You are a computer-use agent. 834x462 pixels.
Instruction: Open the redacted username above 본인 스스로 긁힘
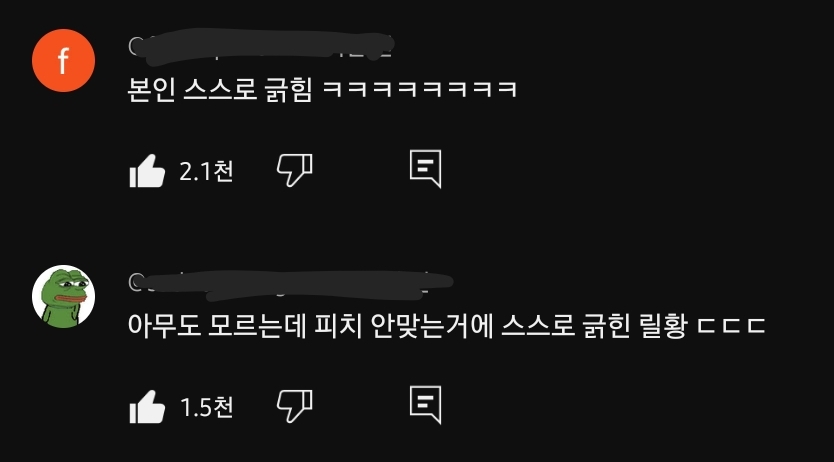tap(261, 47)
